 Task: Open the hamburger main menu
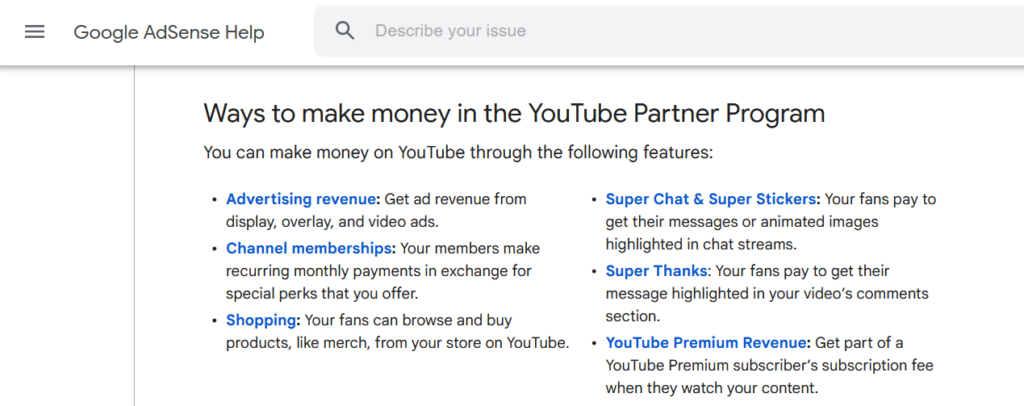pos(35,32)
